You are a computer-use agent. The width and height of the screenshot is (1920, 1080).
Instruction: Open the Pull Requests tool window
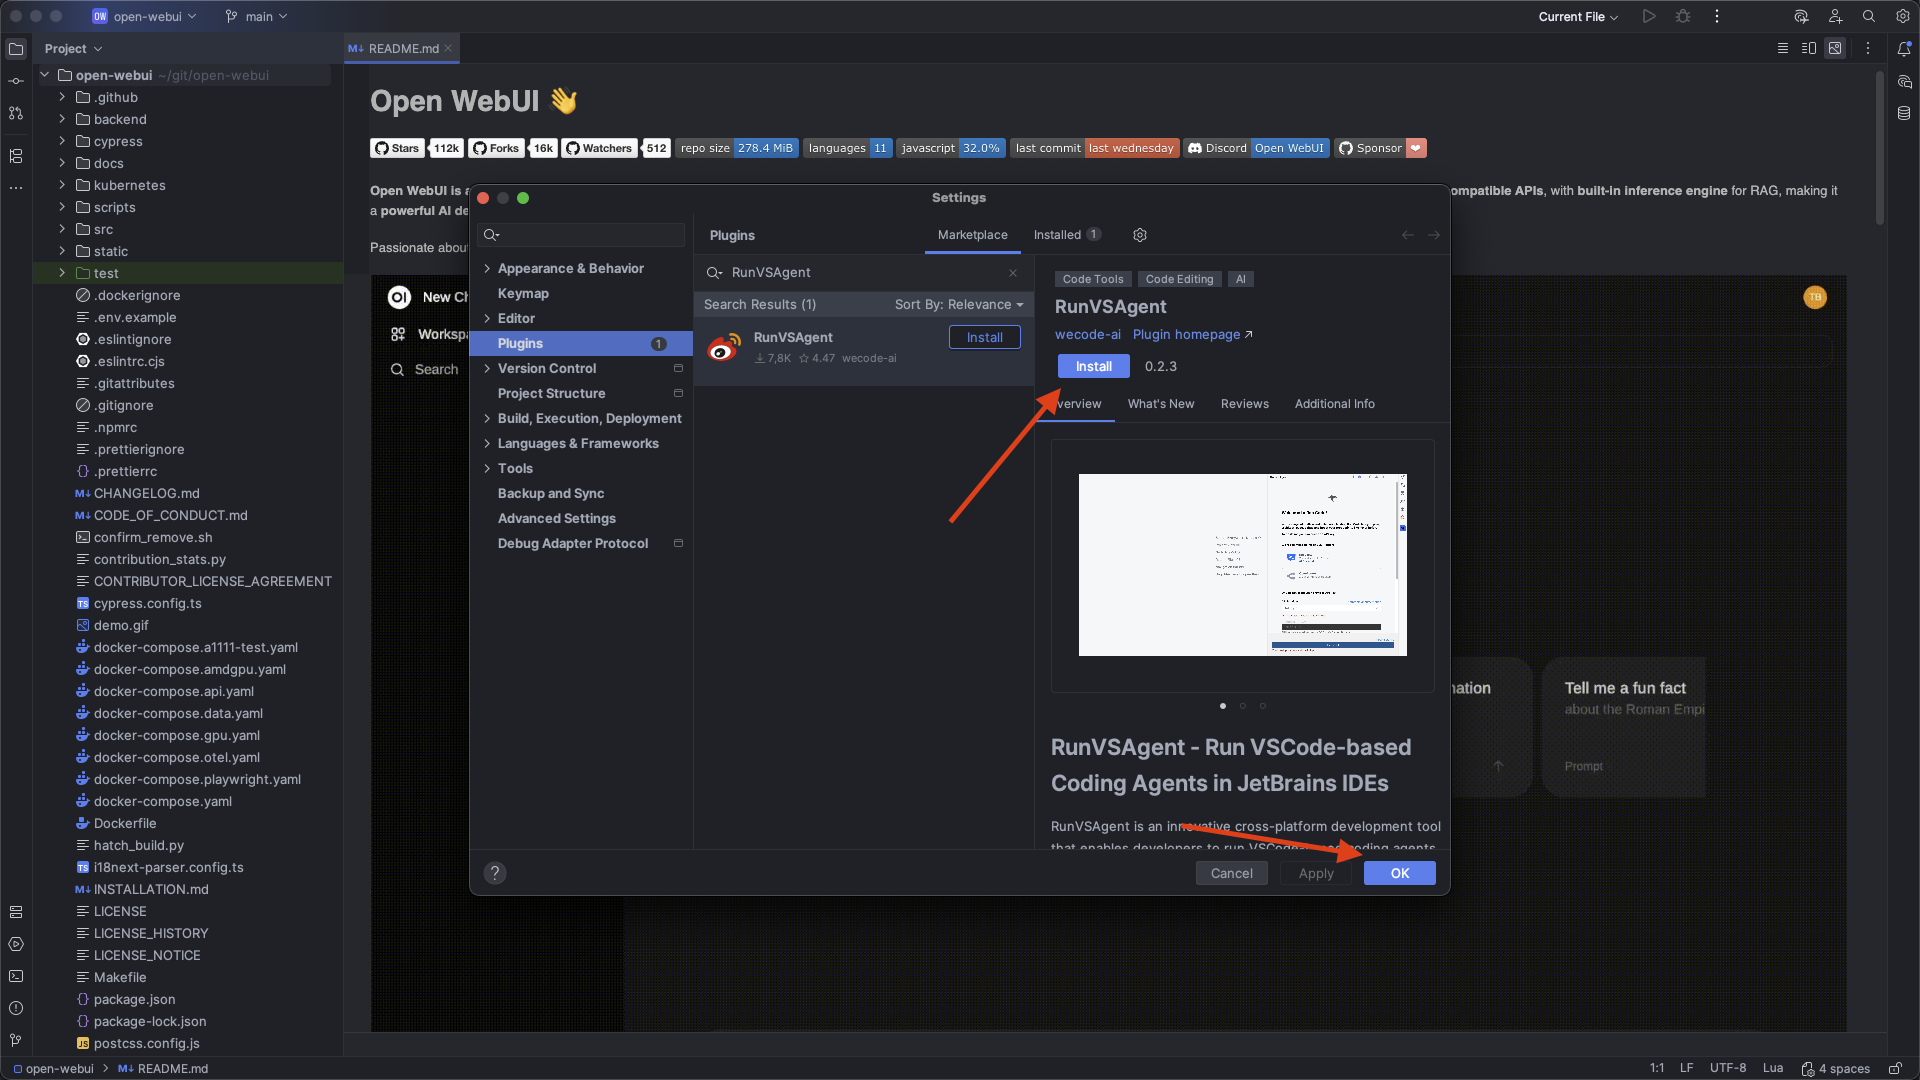pos(16,113)
